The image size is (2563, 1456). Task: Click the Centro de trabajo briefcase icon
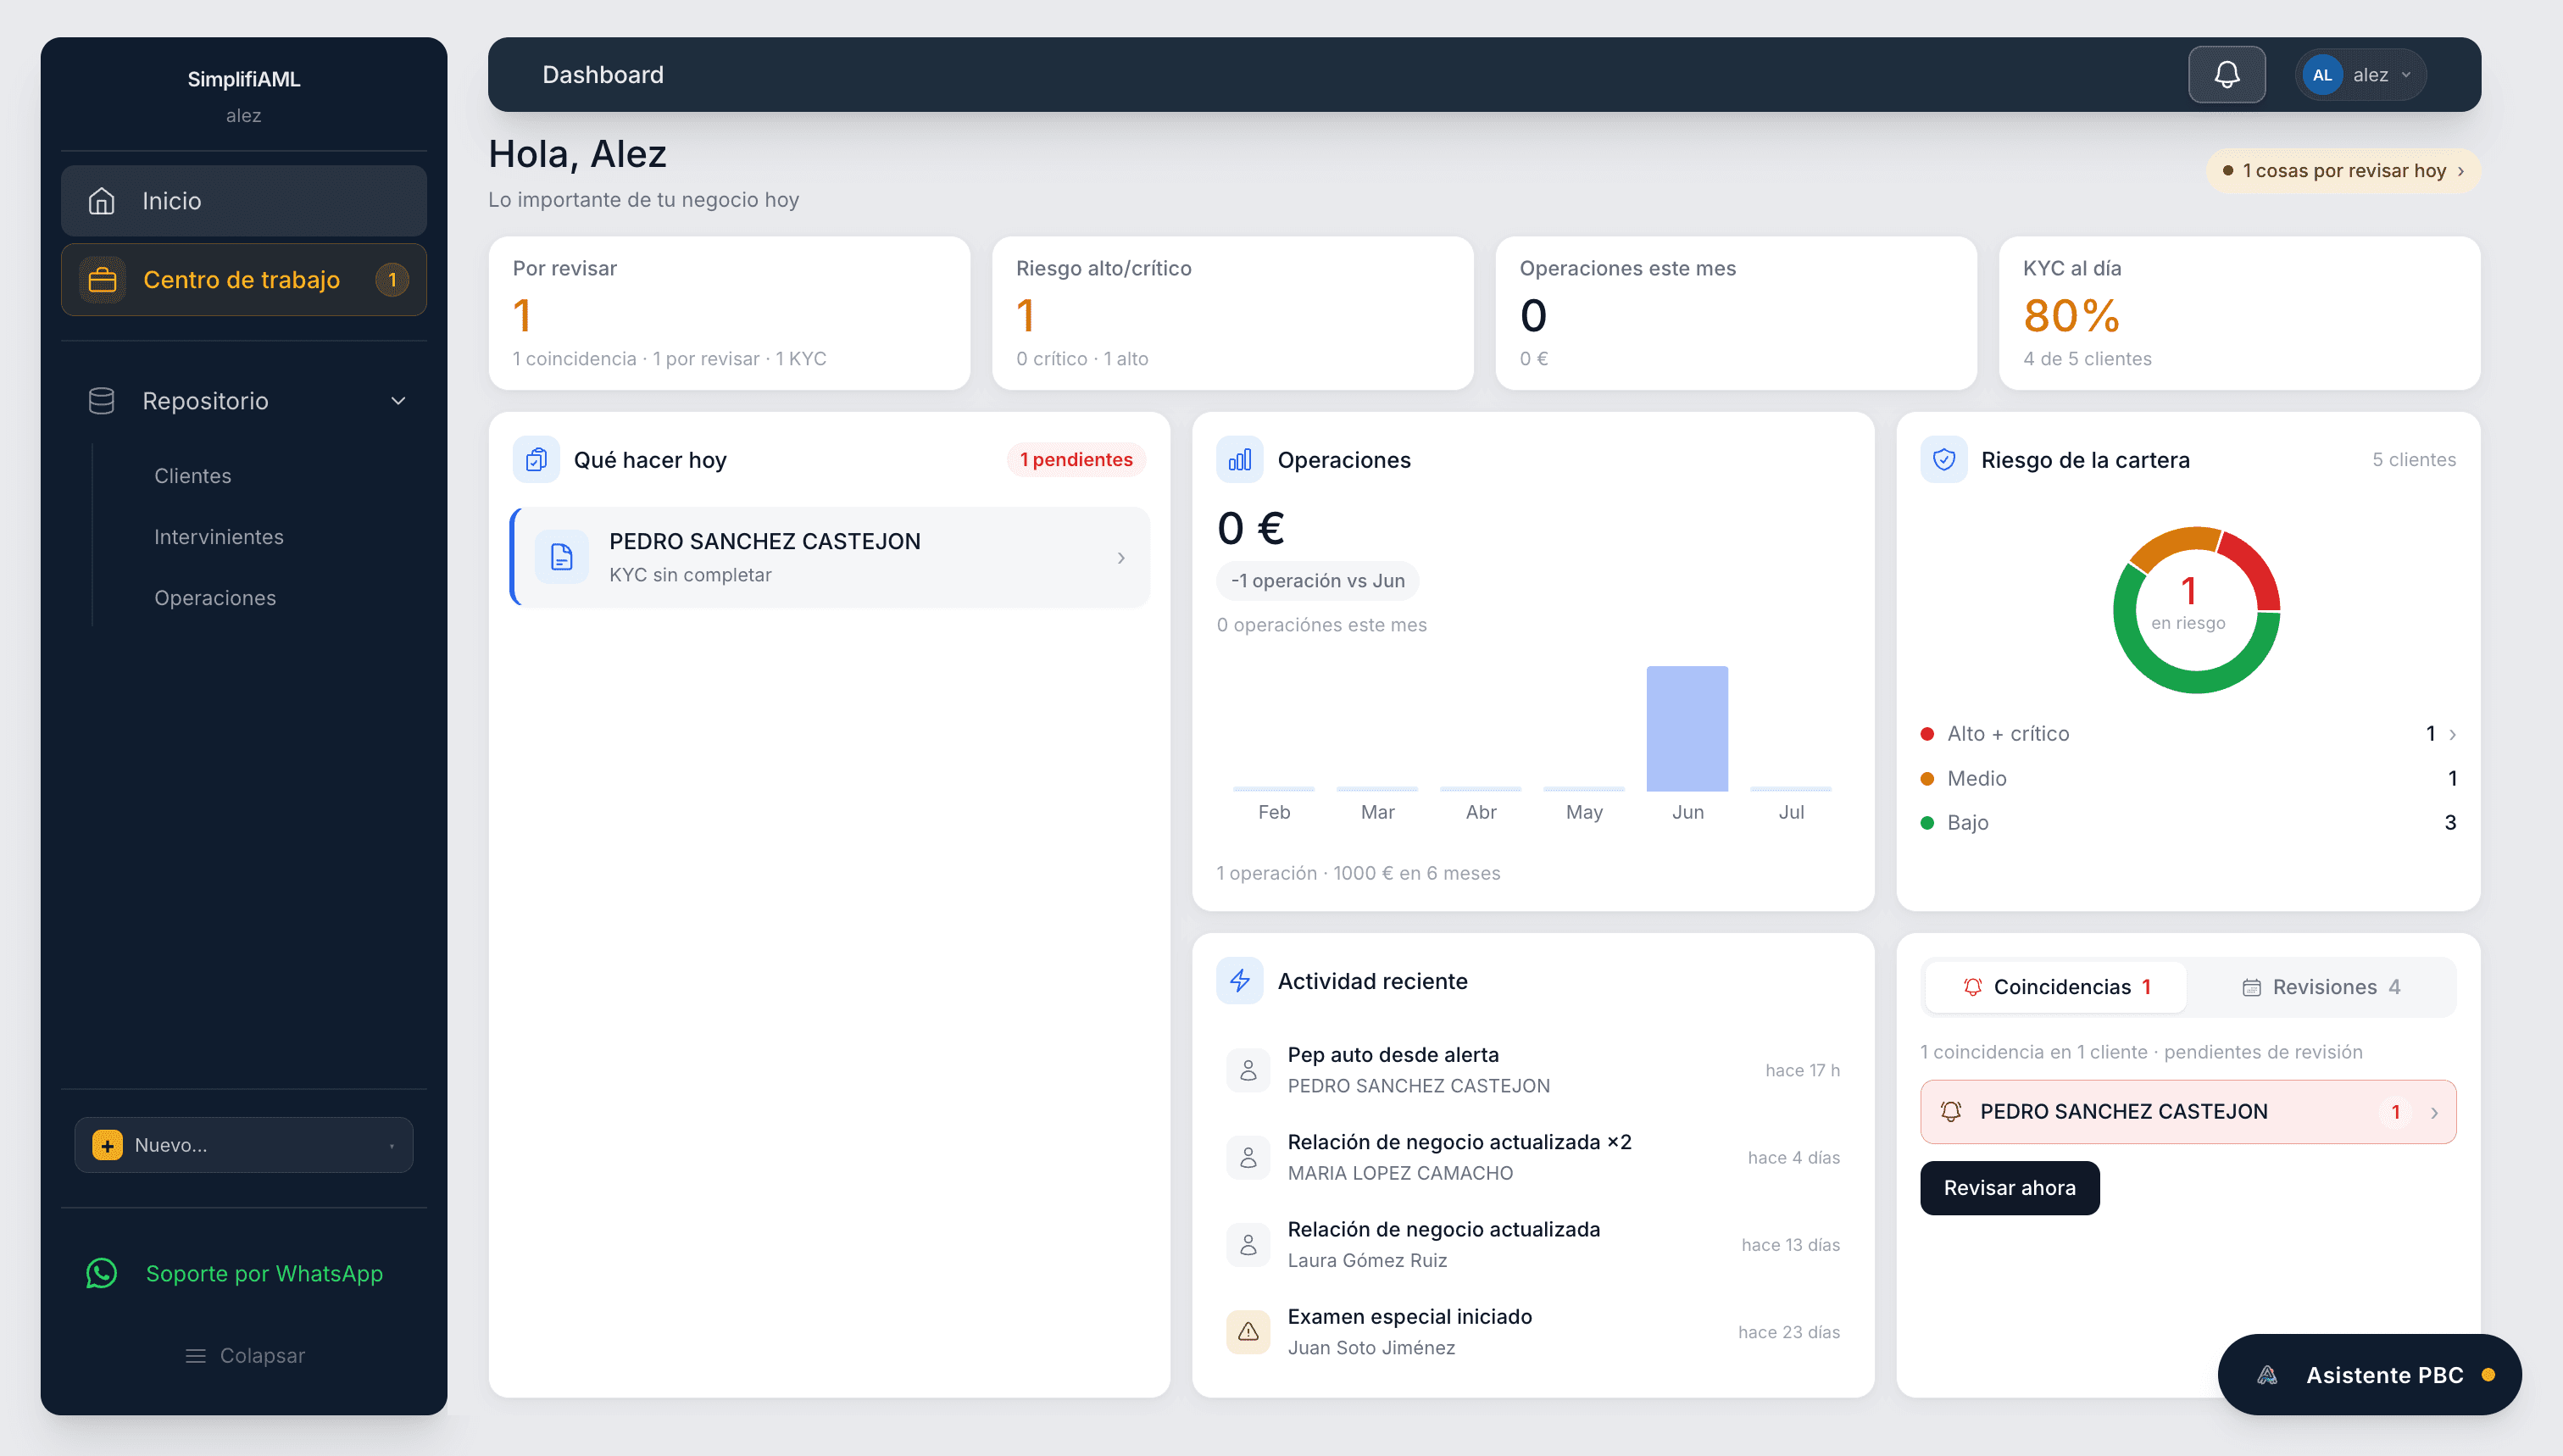pyautogui.click(x=102, y=280)
